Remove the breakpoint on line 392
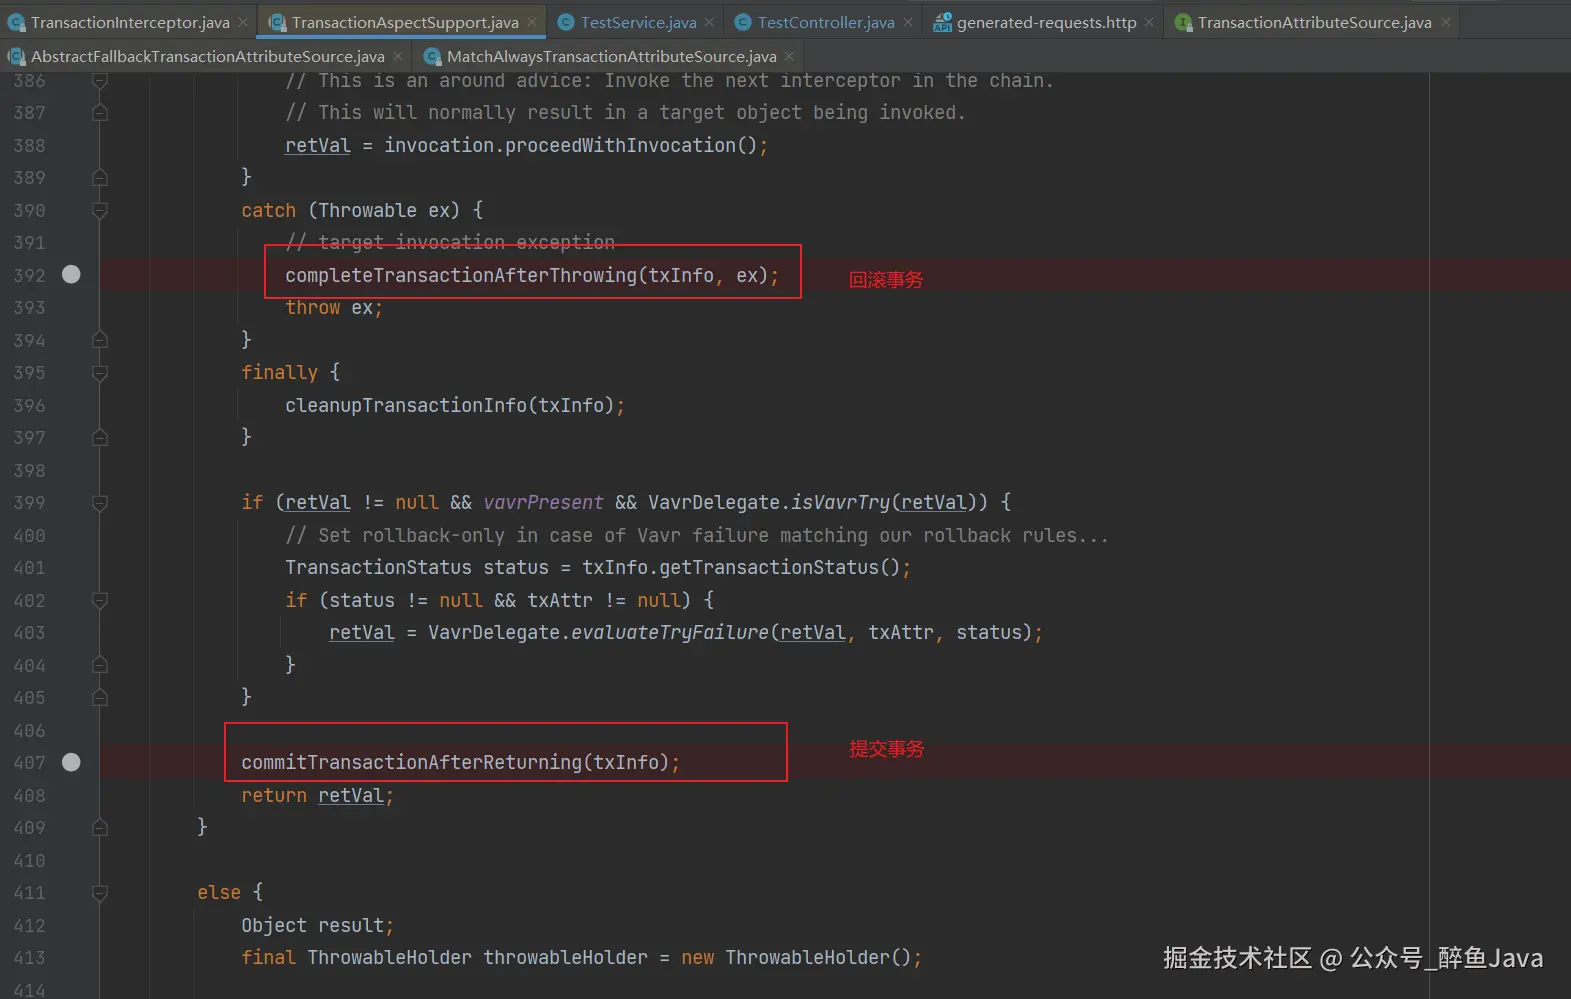 [x=71, y=274]
